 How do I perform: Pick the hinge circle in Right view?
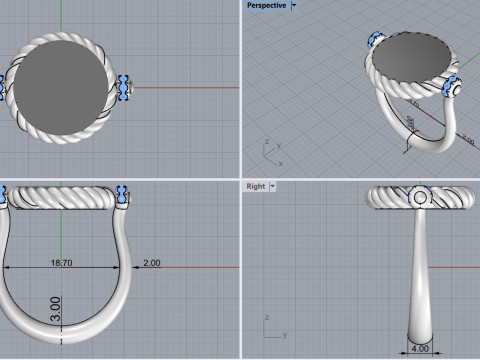pyautogui.click(x=420, y=197)
